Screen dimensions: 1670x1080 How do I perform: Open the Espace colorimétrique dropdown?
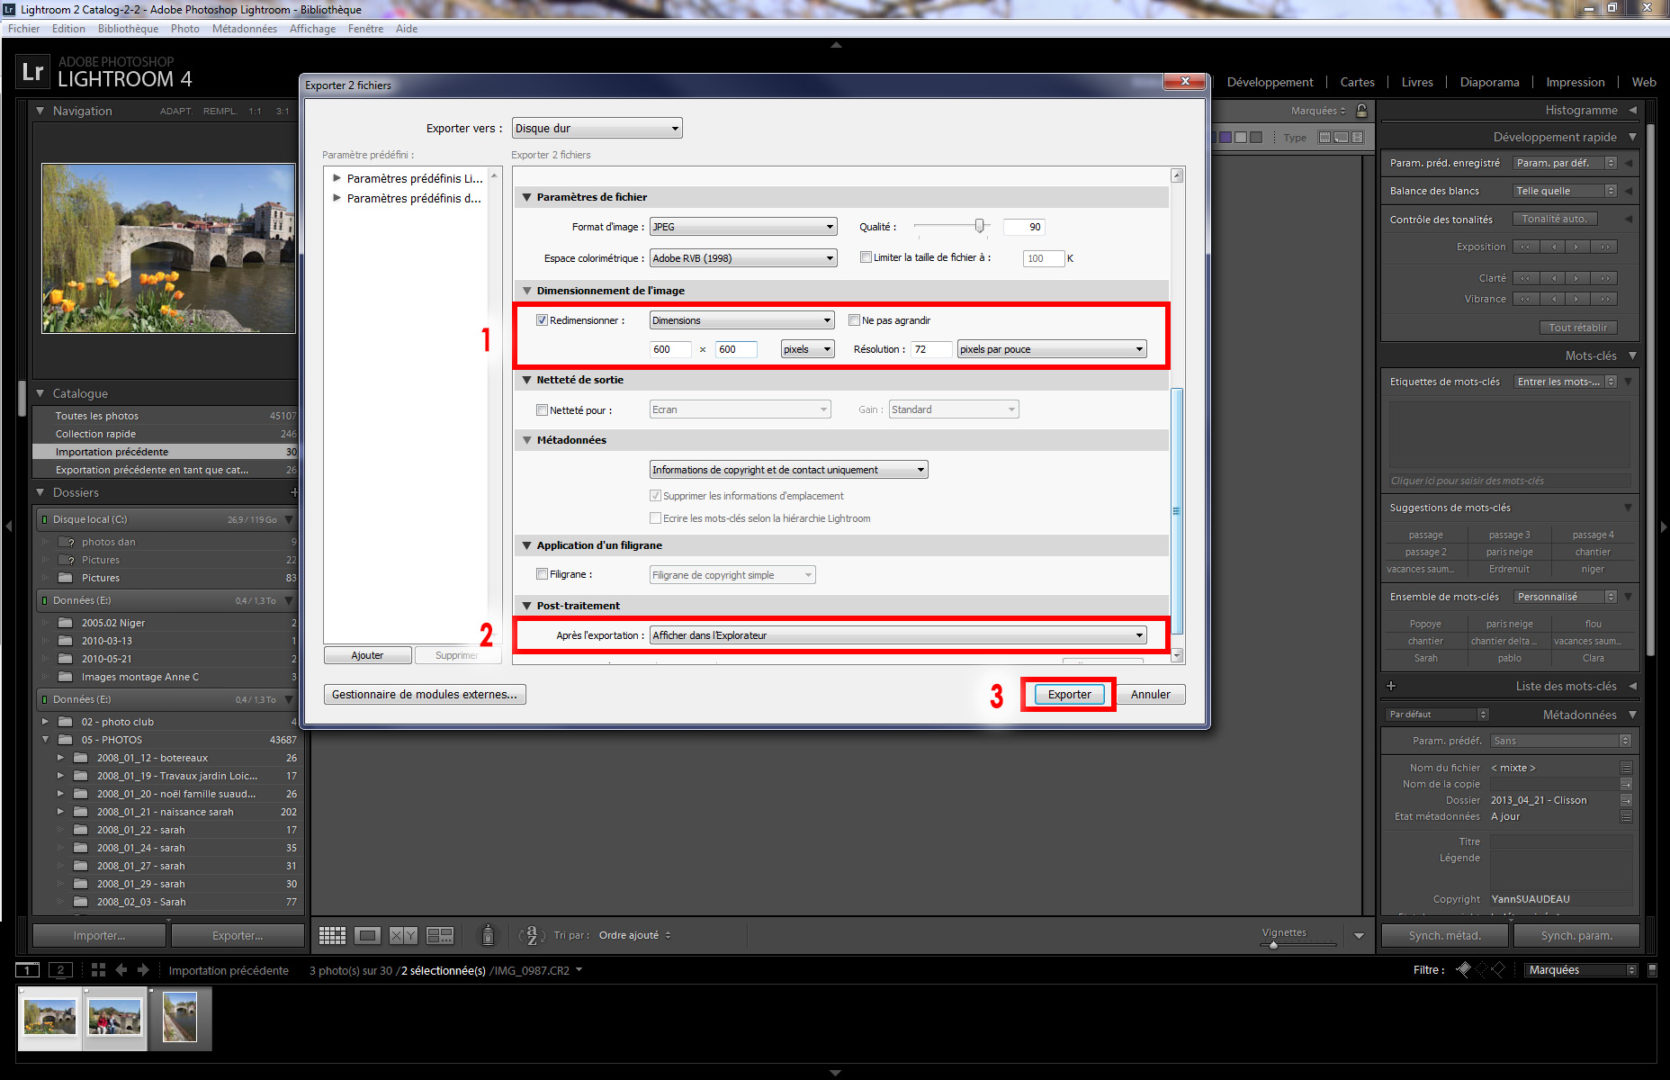743,258
